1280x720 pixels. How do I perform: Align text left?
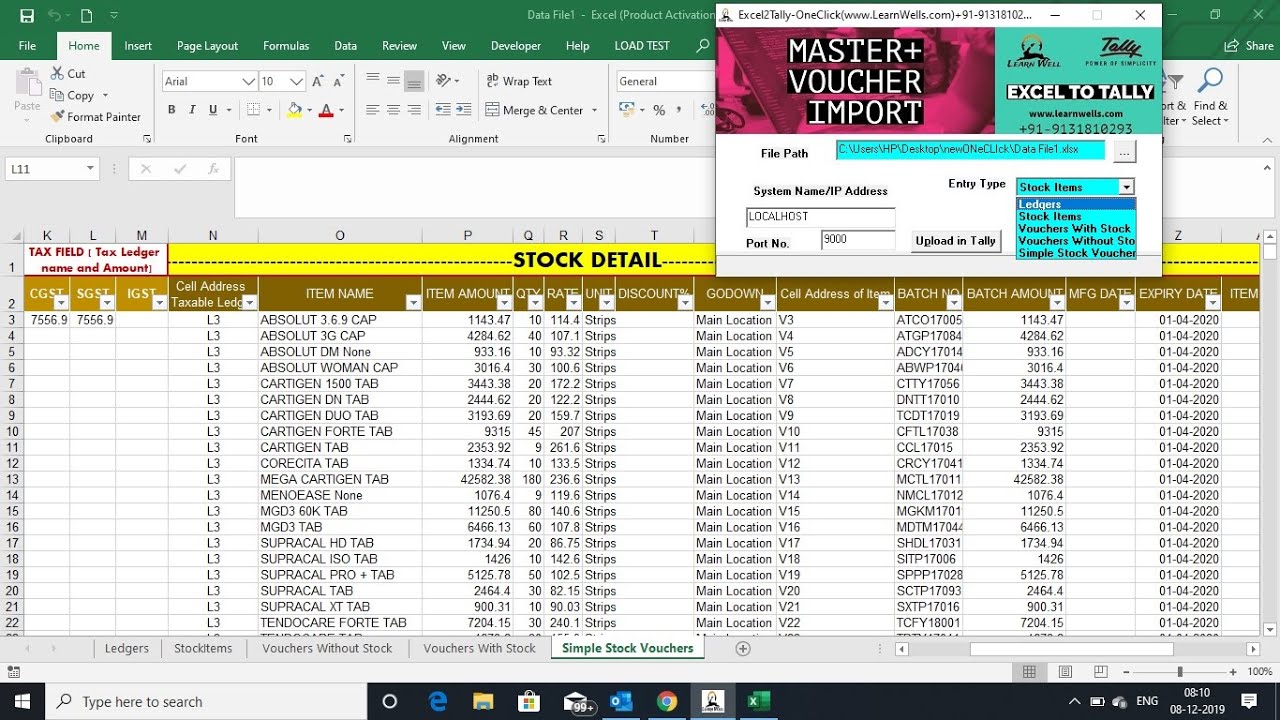point(372,110)
